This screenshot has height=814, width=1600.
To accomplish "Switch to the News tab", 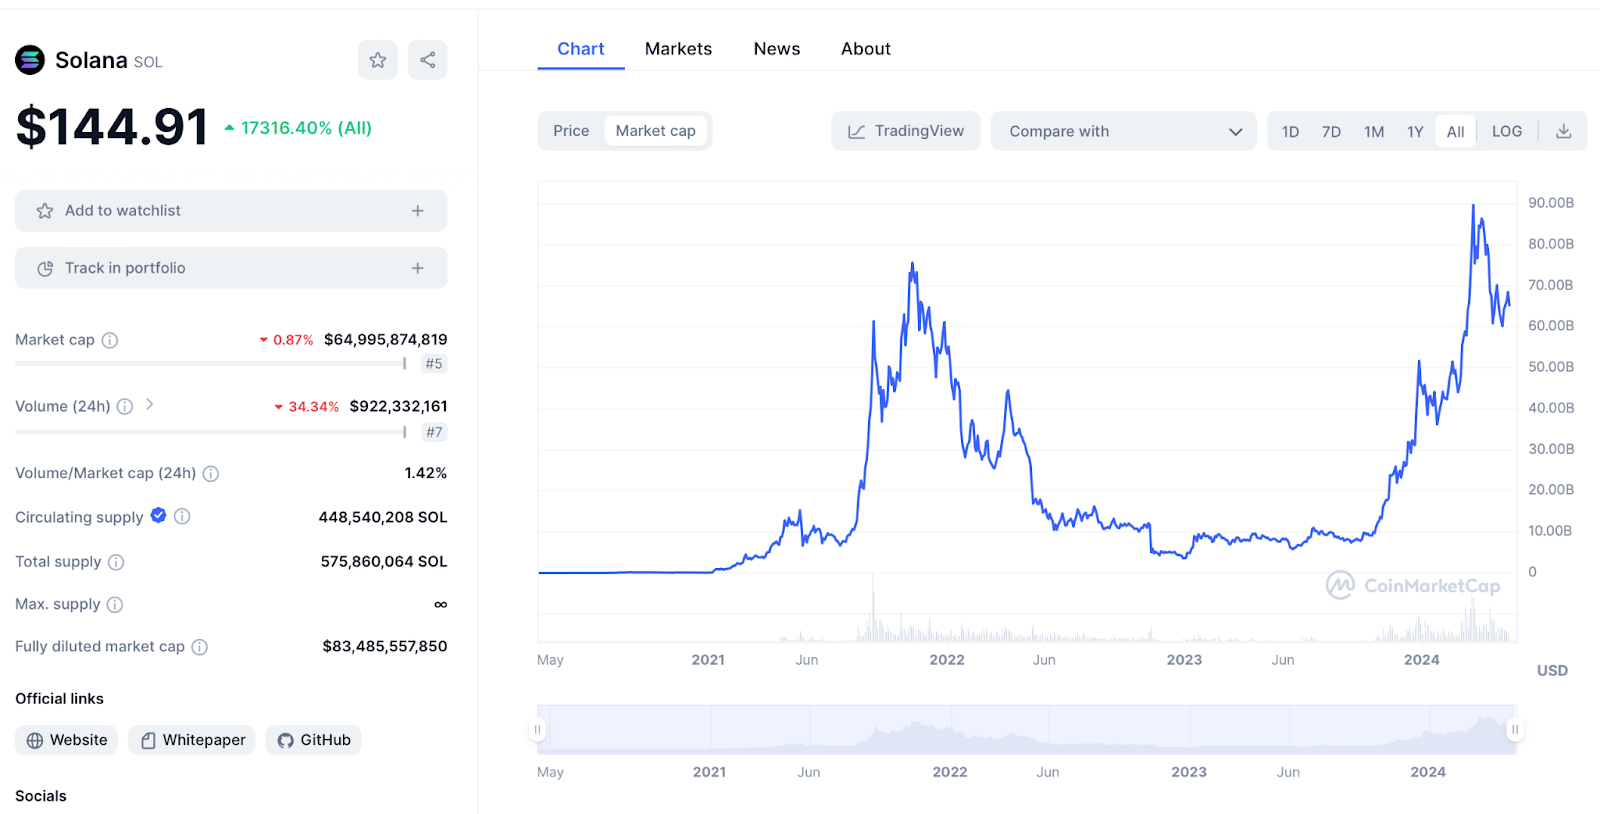I will point(777,49).
